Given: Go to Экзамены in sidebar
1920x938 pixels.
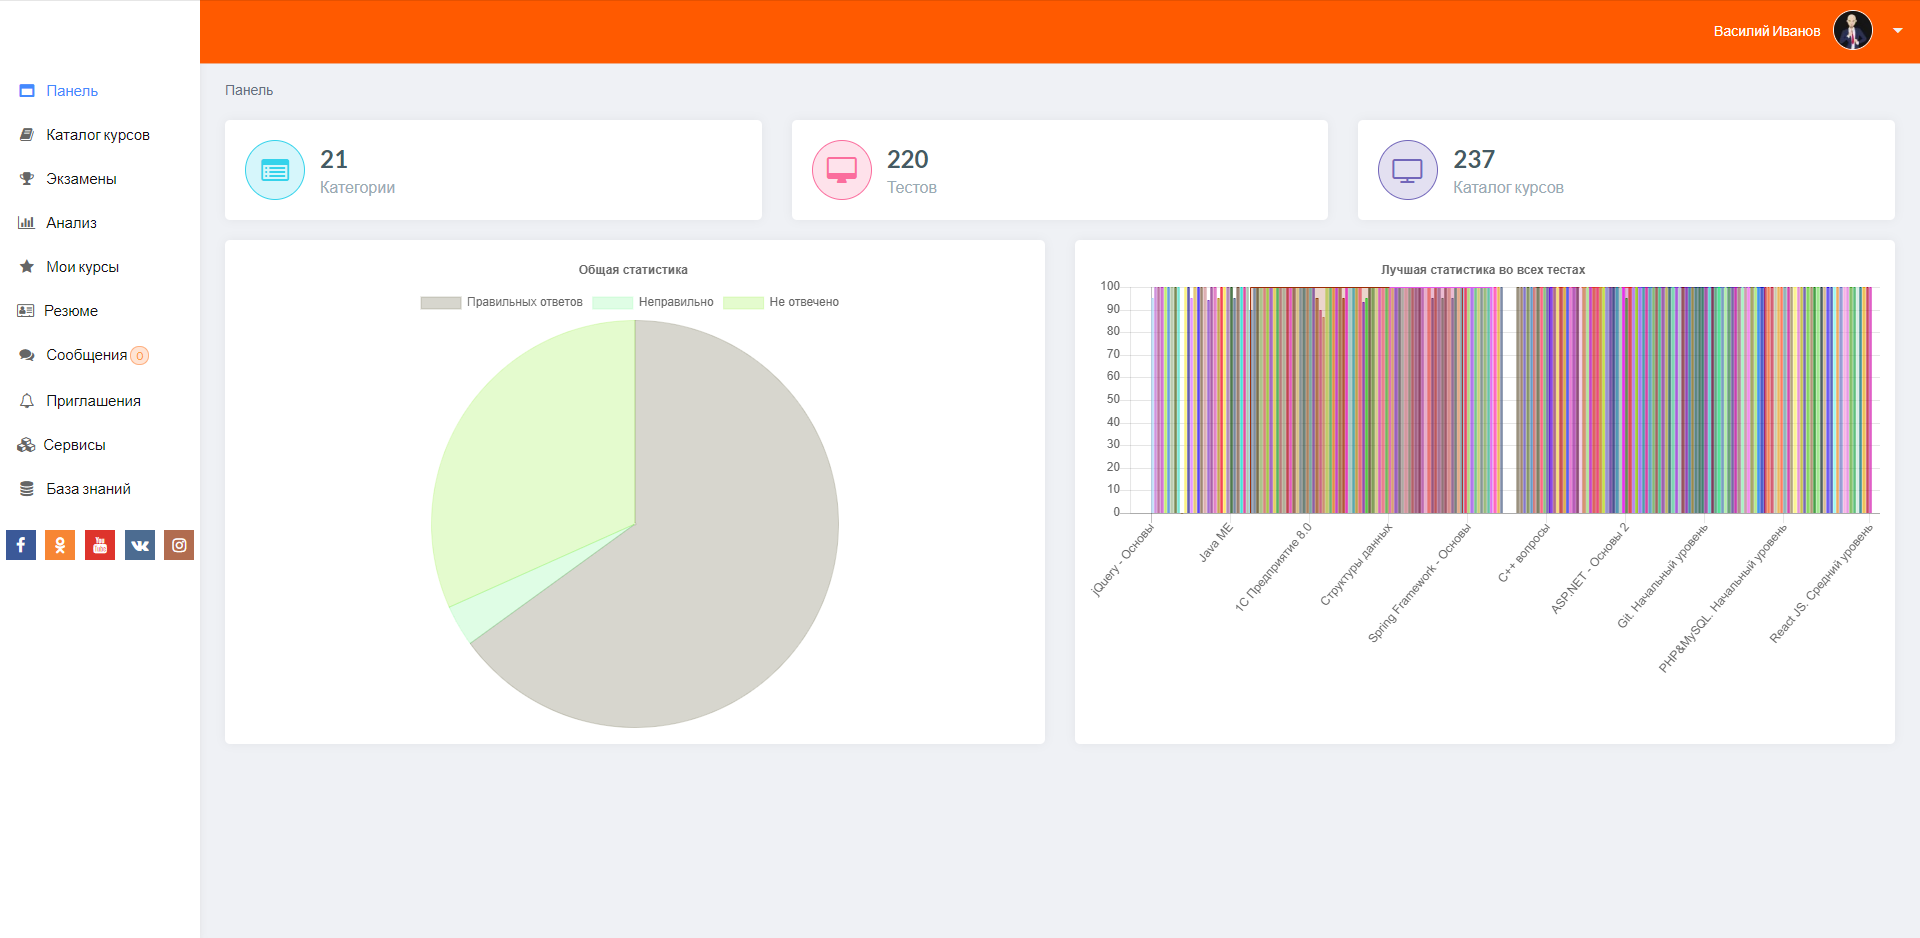Looking at the screenshot, I should pos(81,179).
